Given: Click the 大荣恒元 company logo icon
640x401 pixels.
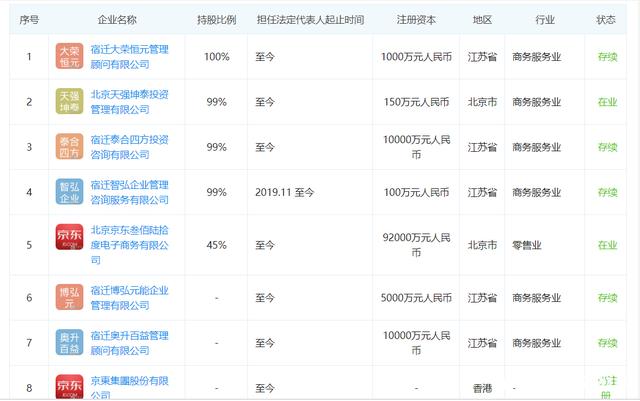Looking at the screenshot, I should pos(69,56).
